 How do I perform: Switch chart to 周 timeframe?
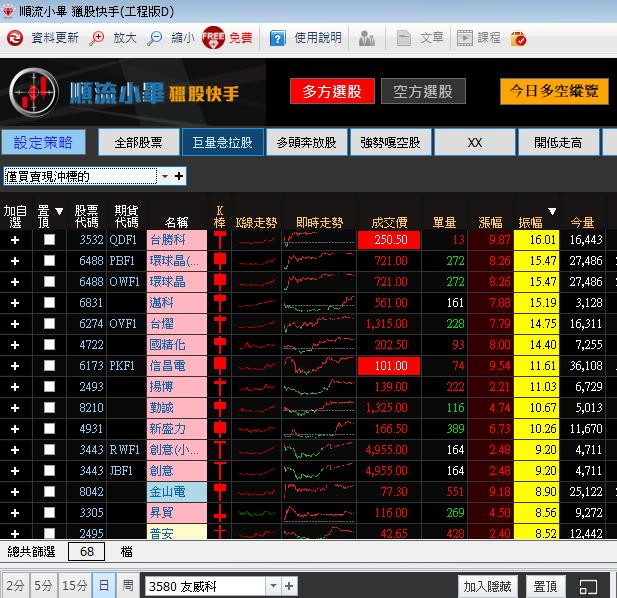click(128, 585)
